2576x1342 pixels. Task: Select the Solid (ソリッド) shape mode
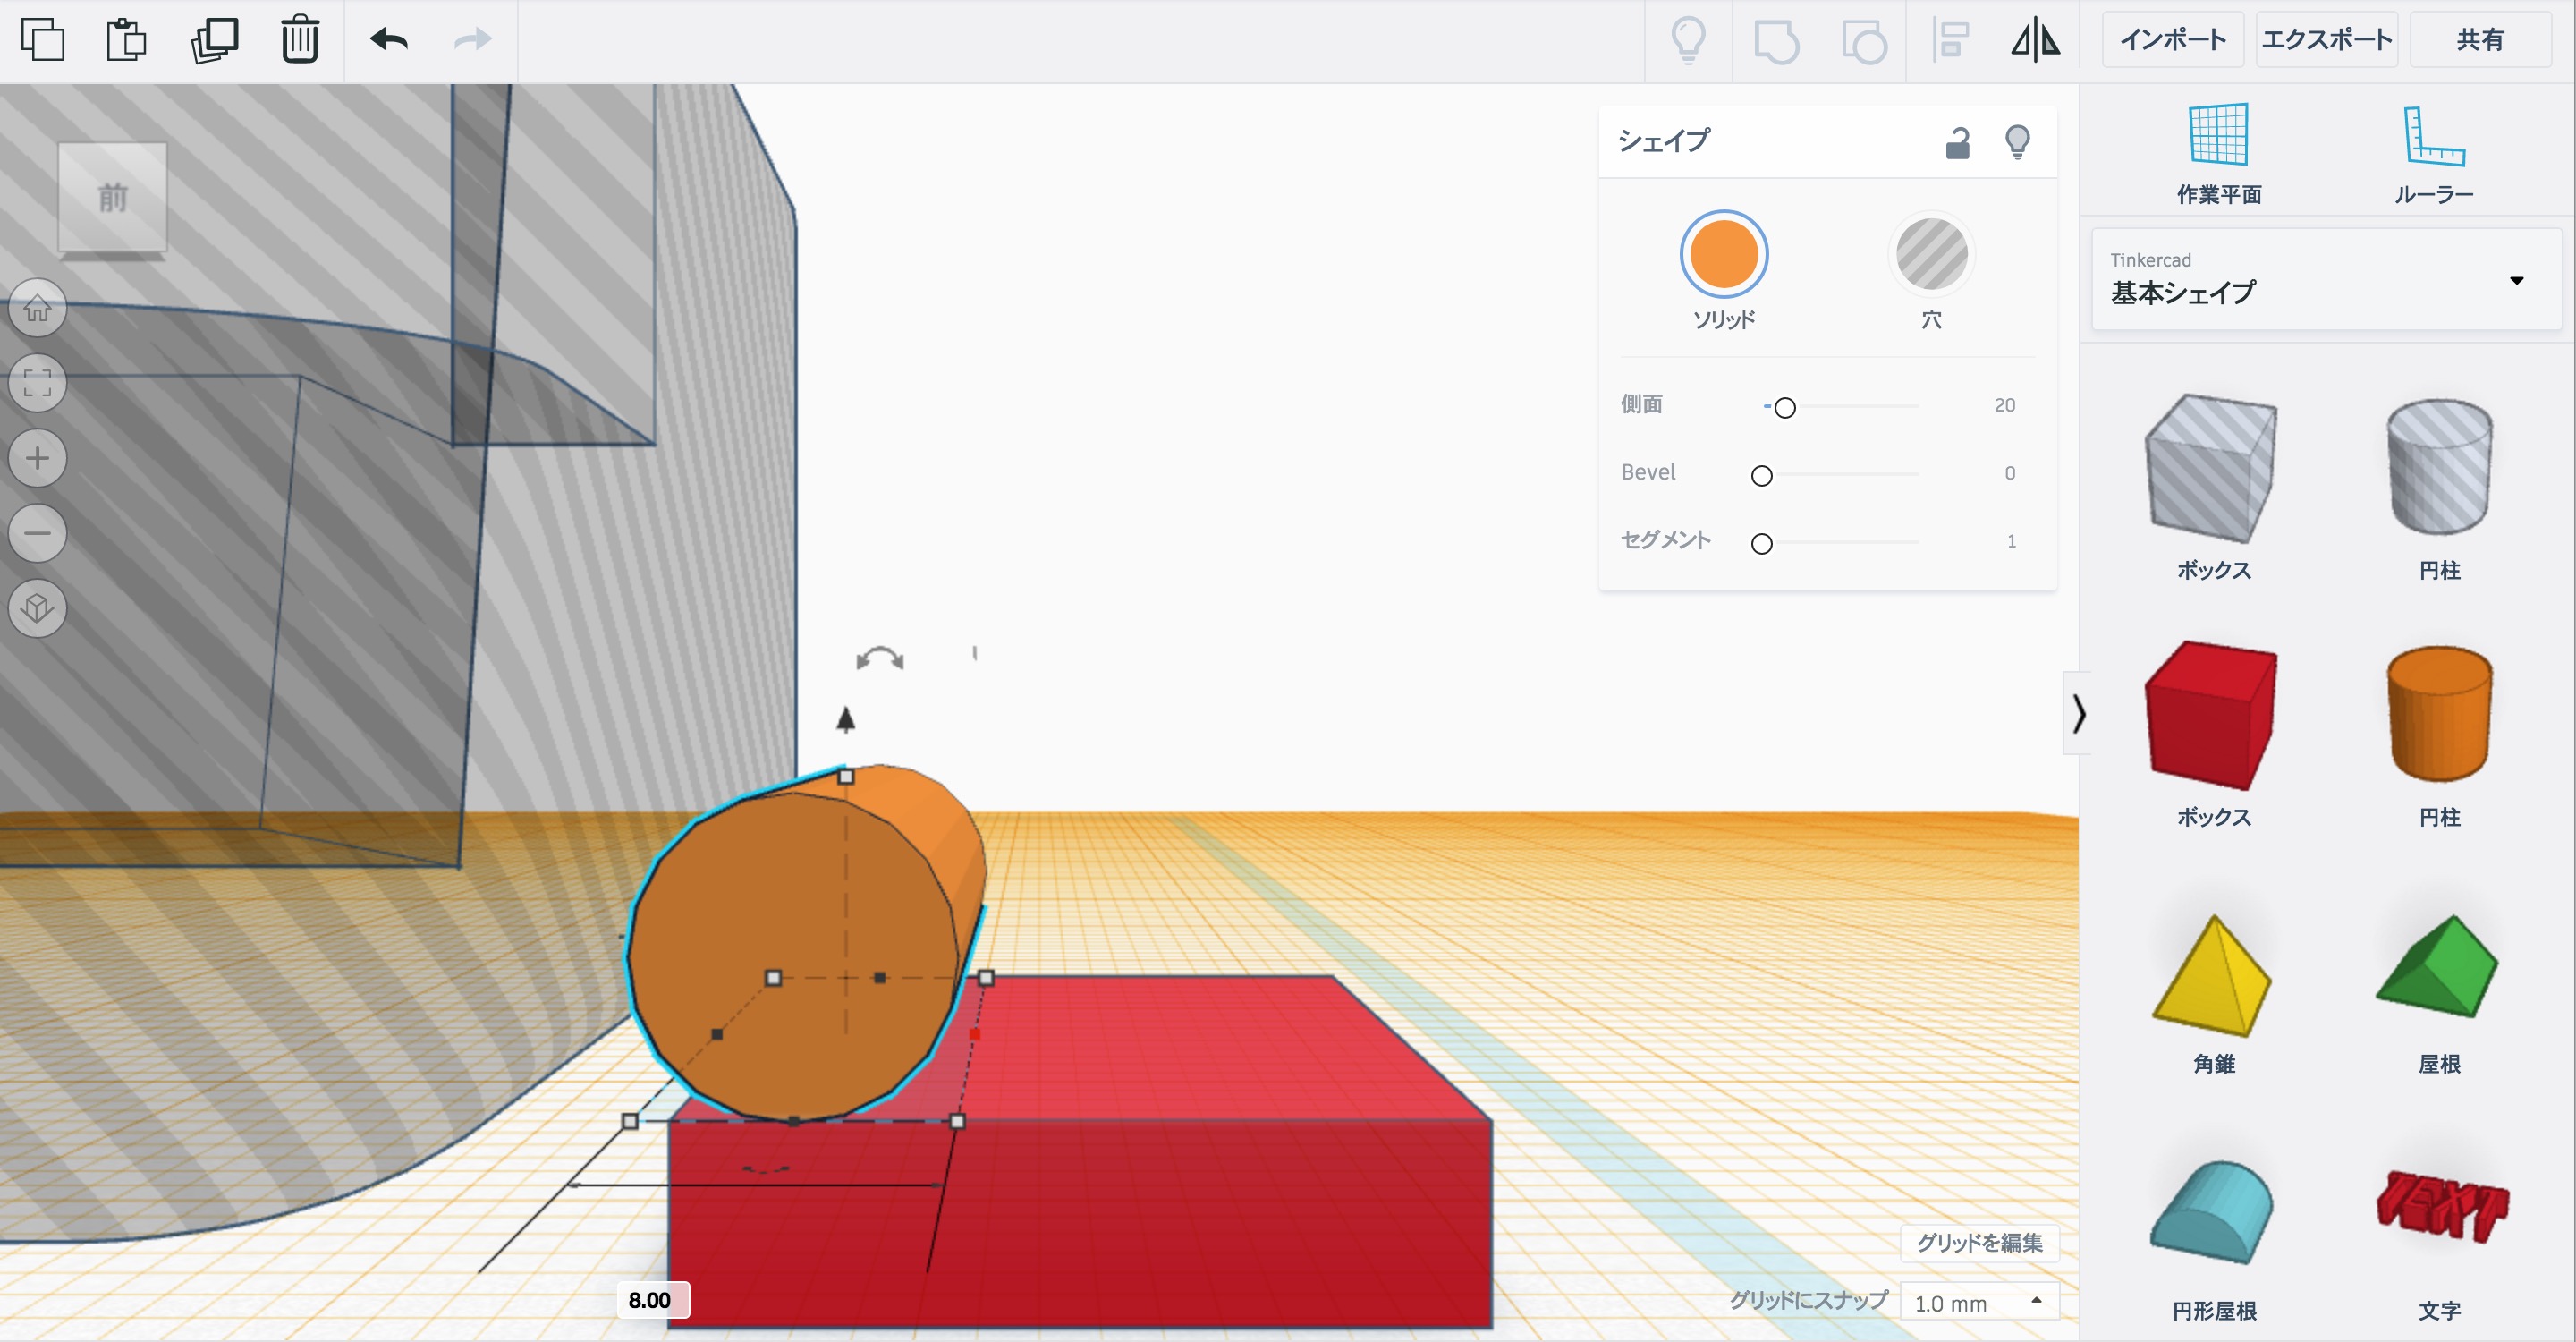(x=1723, y=254)
